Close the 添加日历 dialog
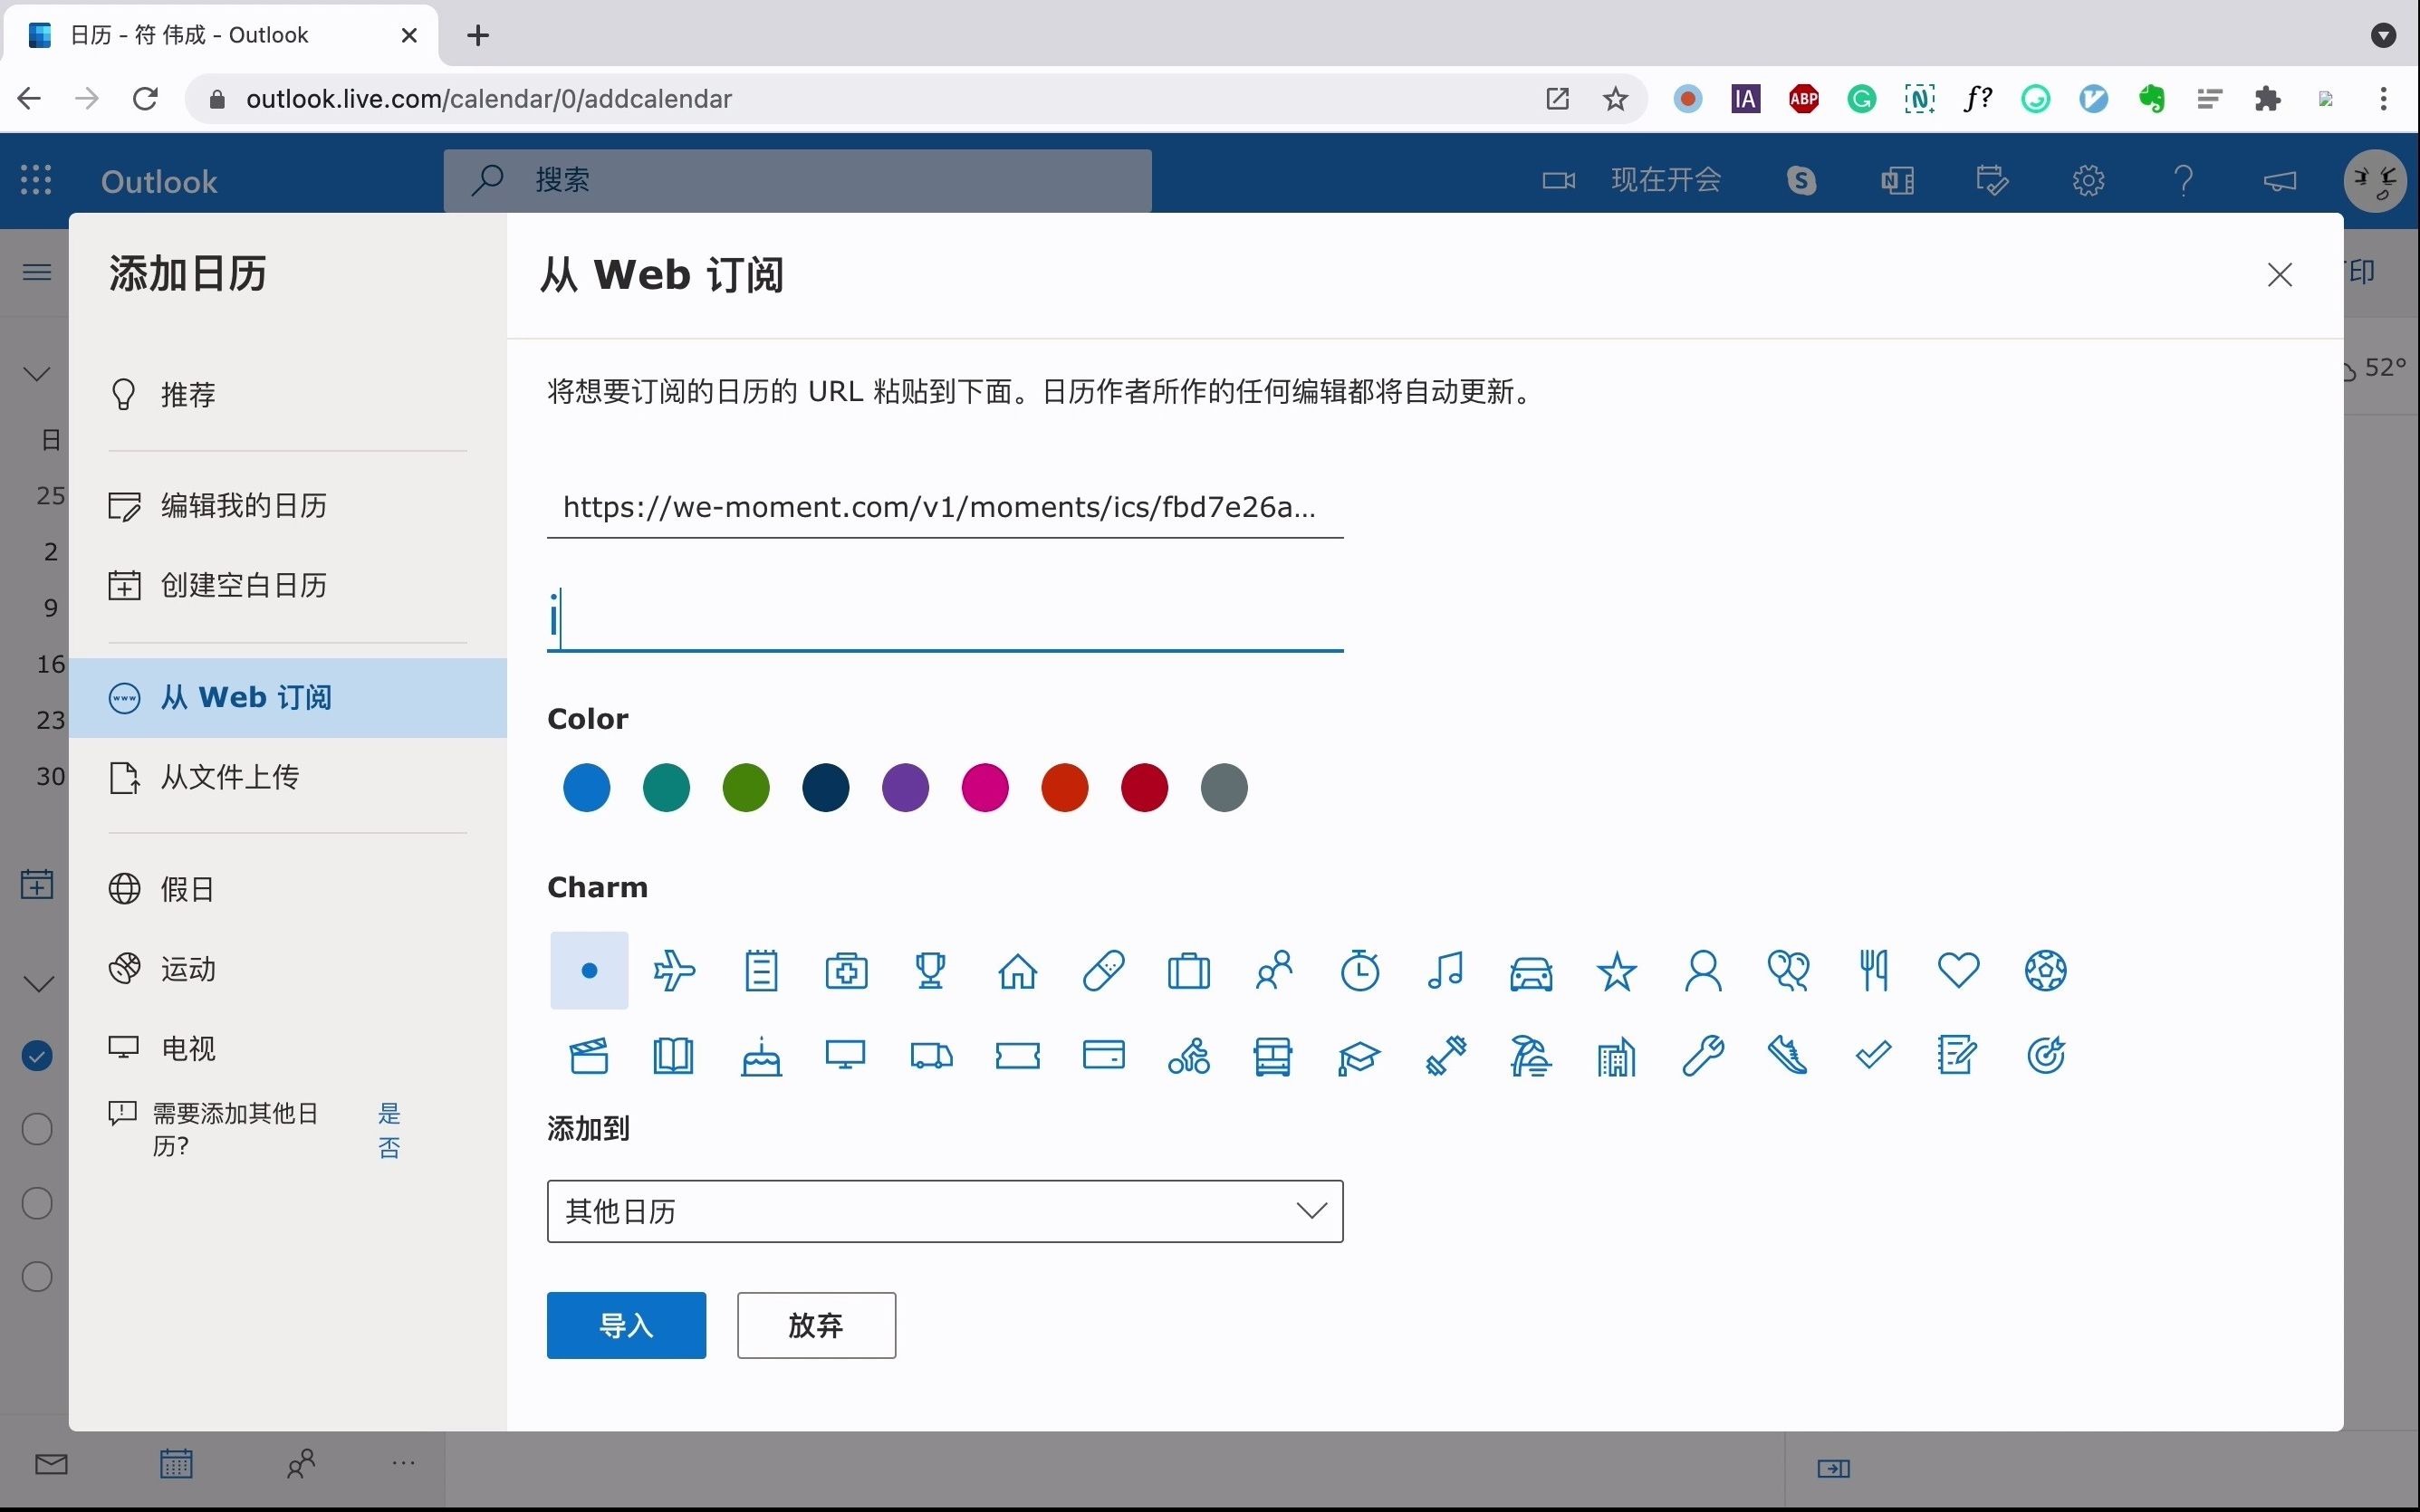Viewport: 2420px width, 1512px height. [x=2279, y=274]
